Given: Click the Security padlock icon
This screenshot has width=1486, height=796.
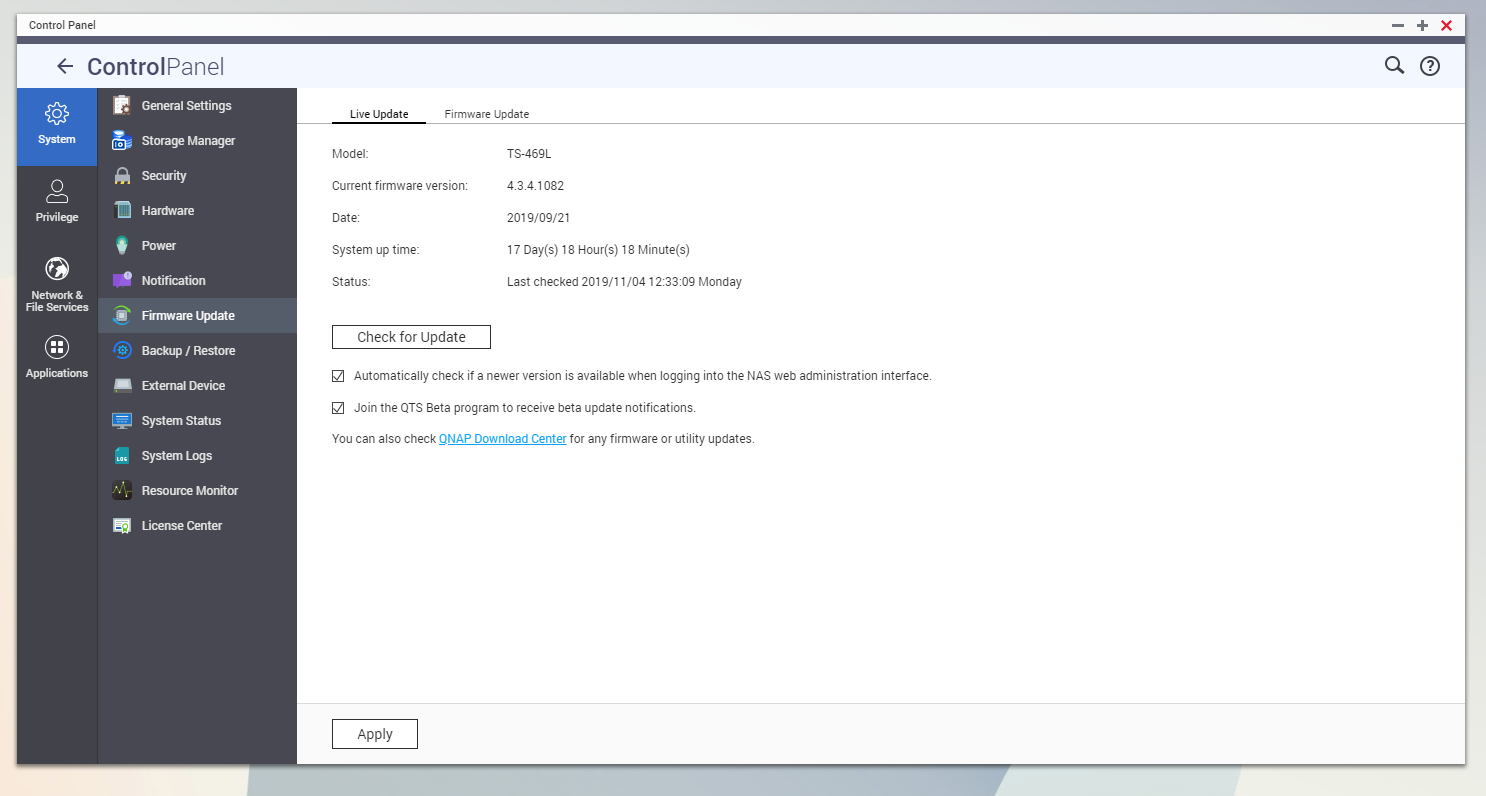Looking at the screenshot, I should tap(122, 175).
